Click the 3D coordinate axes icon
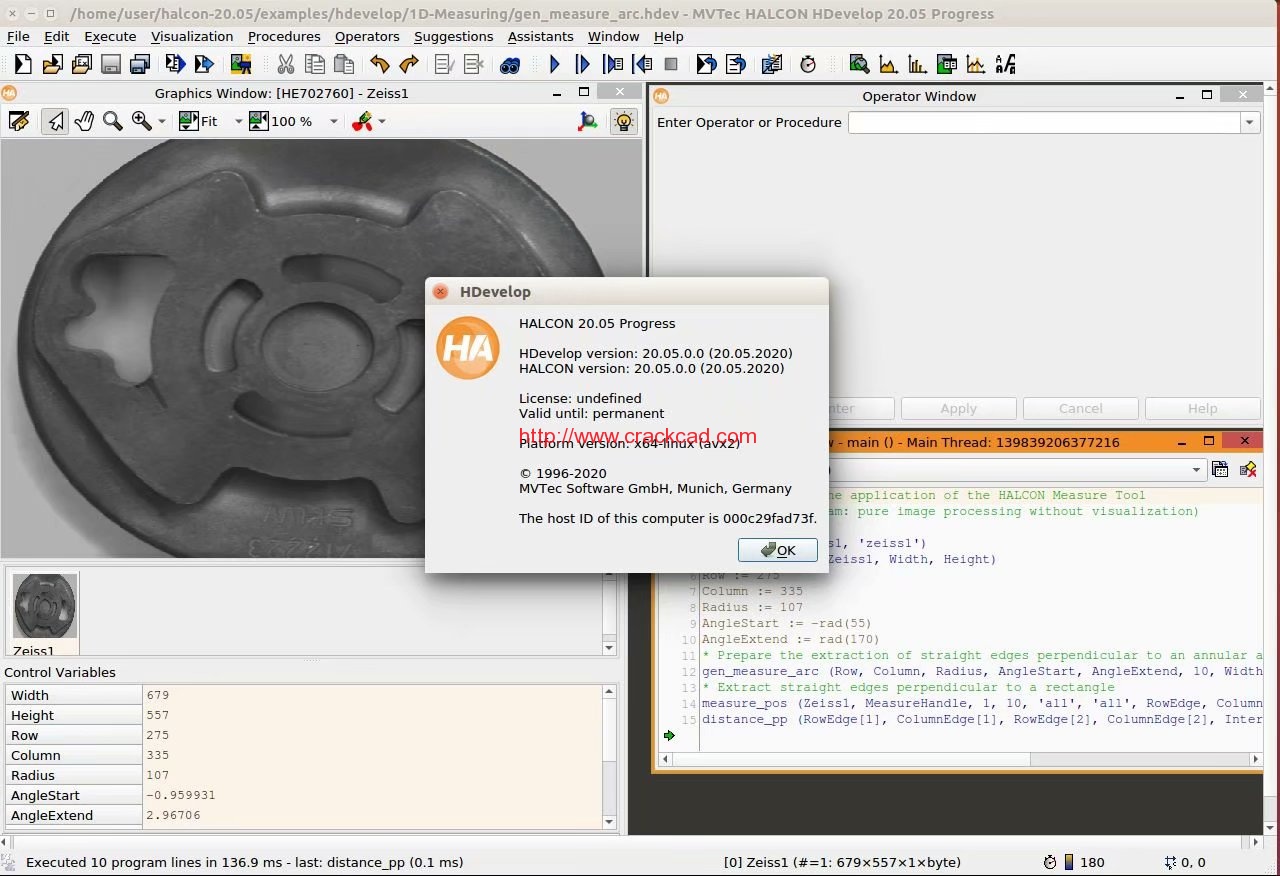The width and height of the screenshot is (1280, 876). (x=589, y=121)
